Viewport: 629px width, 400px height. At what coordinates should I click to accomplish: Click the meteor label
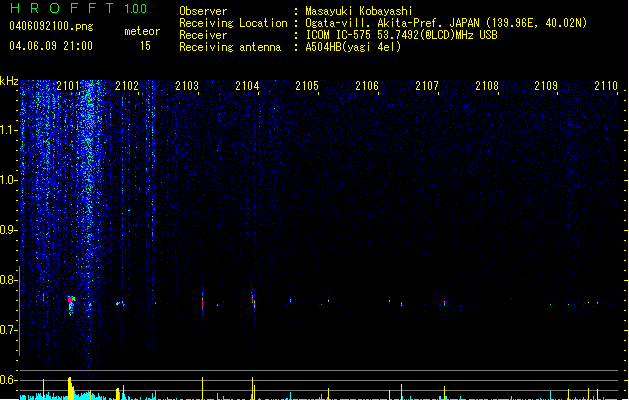tap(142, 31)
